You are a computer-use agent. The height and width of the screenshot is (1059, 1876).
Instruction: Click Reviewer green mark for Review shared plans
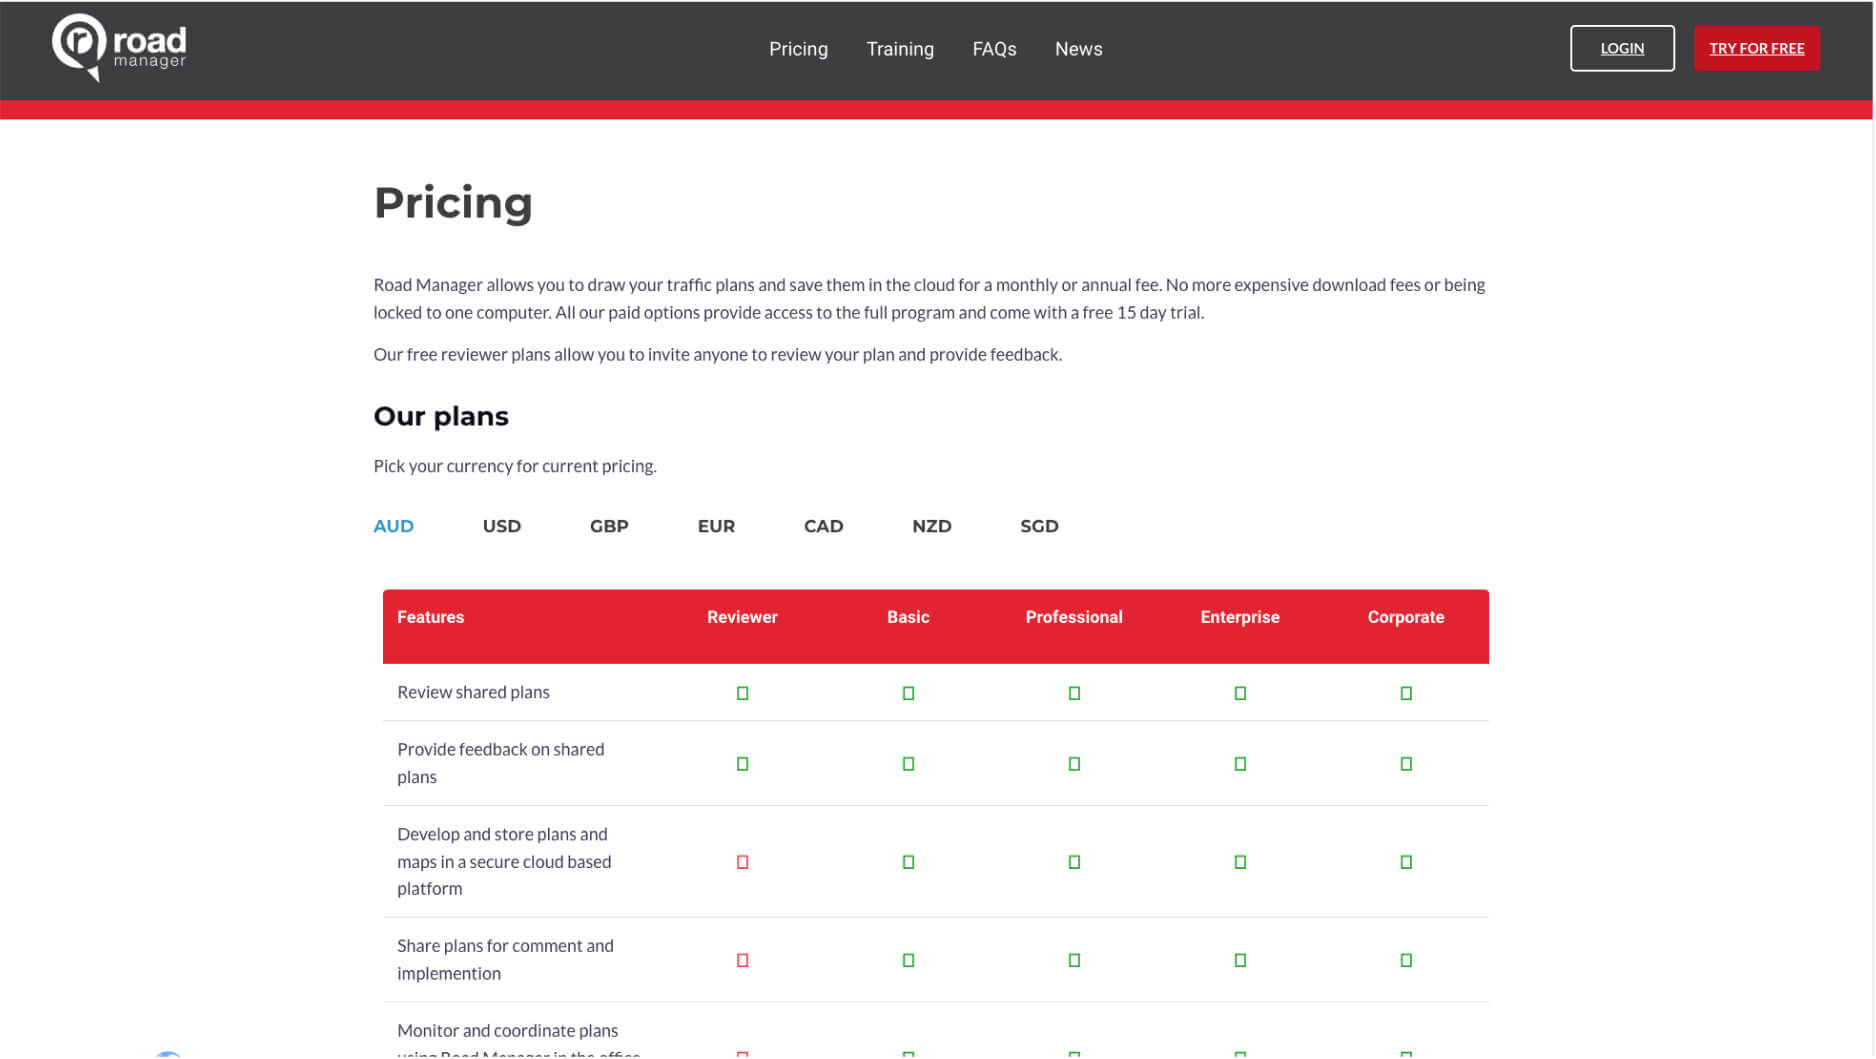(741, 693)
